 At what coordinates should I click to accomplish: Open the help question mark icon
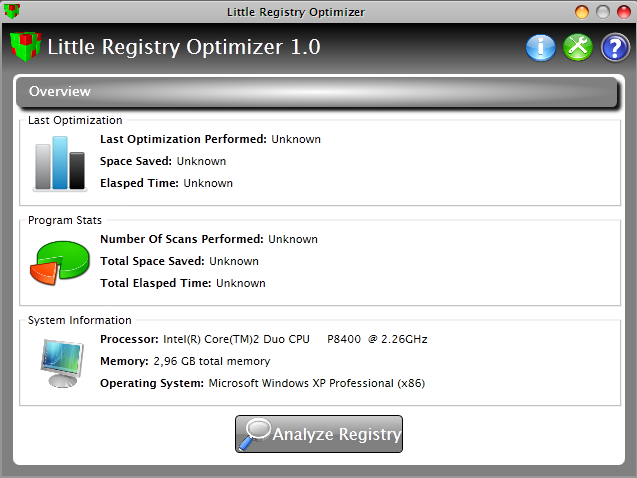pyautogui.click(x=615, y=47)
